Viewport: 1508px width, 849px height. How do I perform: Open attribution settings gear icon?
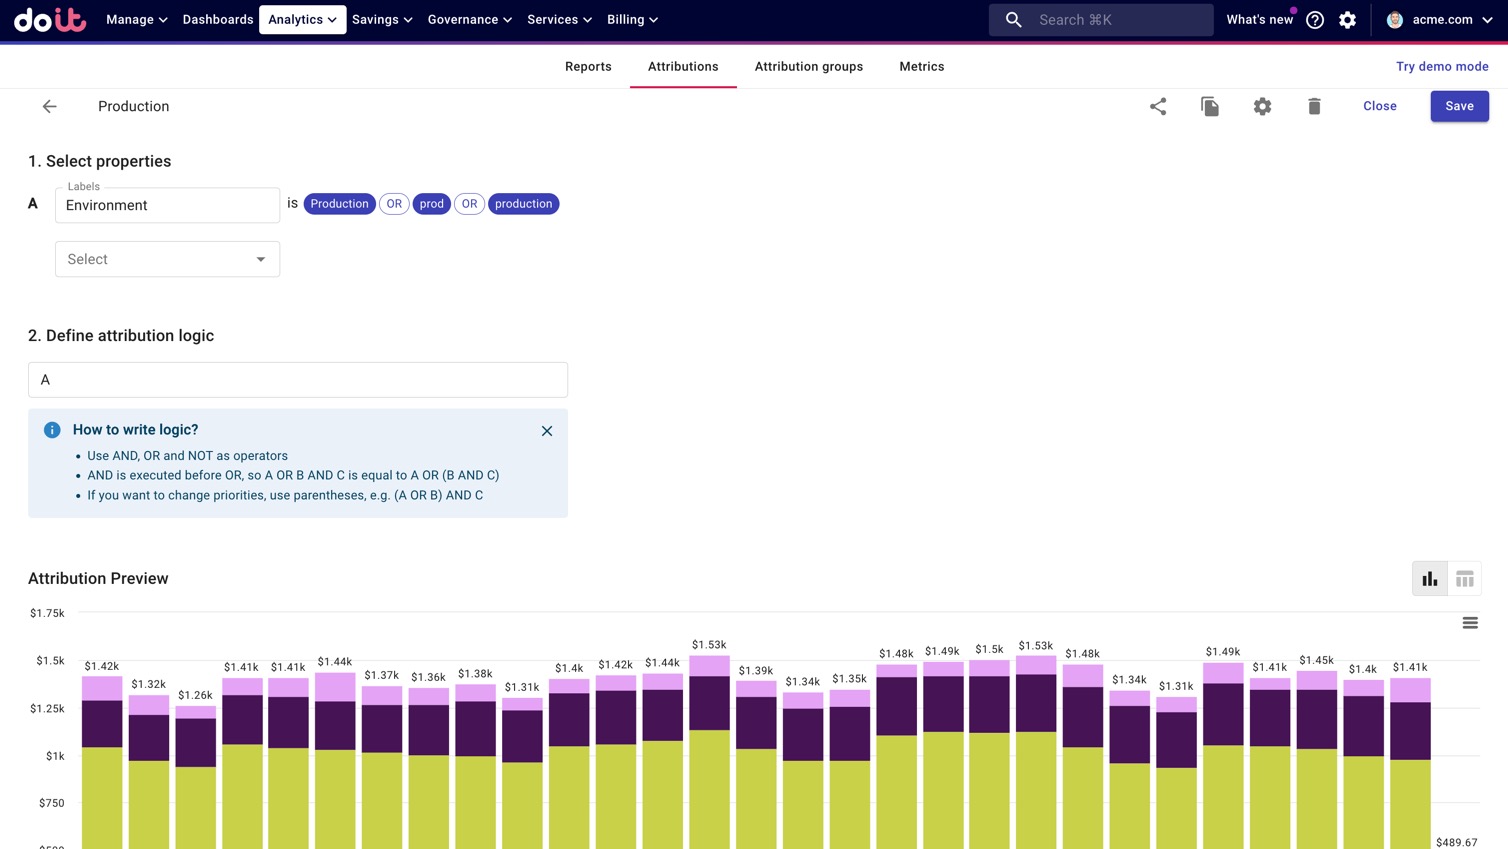(x=1262, y=106)
